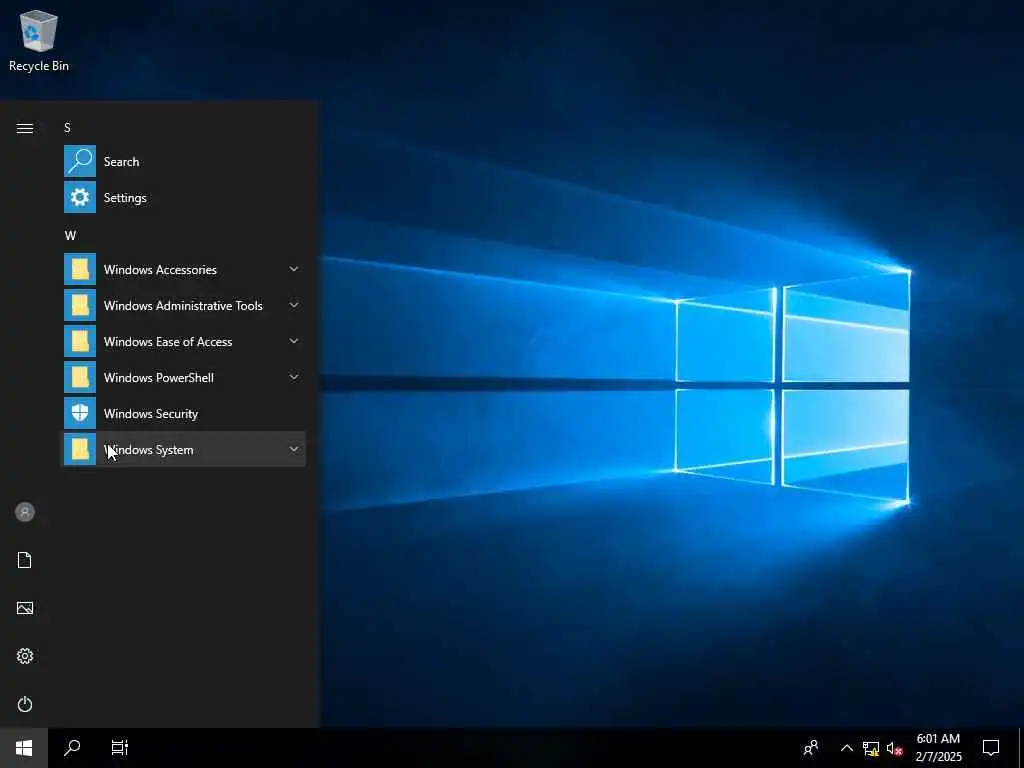Expand Windows Accessories chevron
Image resolution: width=1024 pixels, height=768 pixels.
294,269
